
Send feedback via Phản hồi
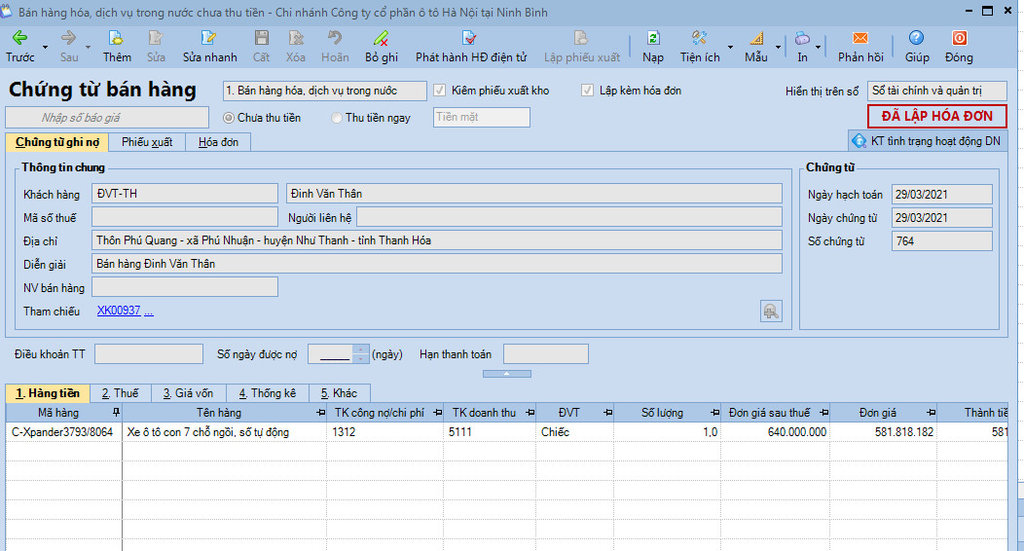point(861,46)
